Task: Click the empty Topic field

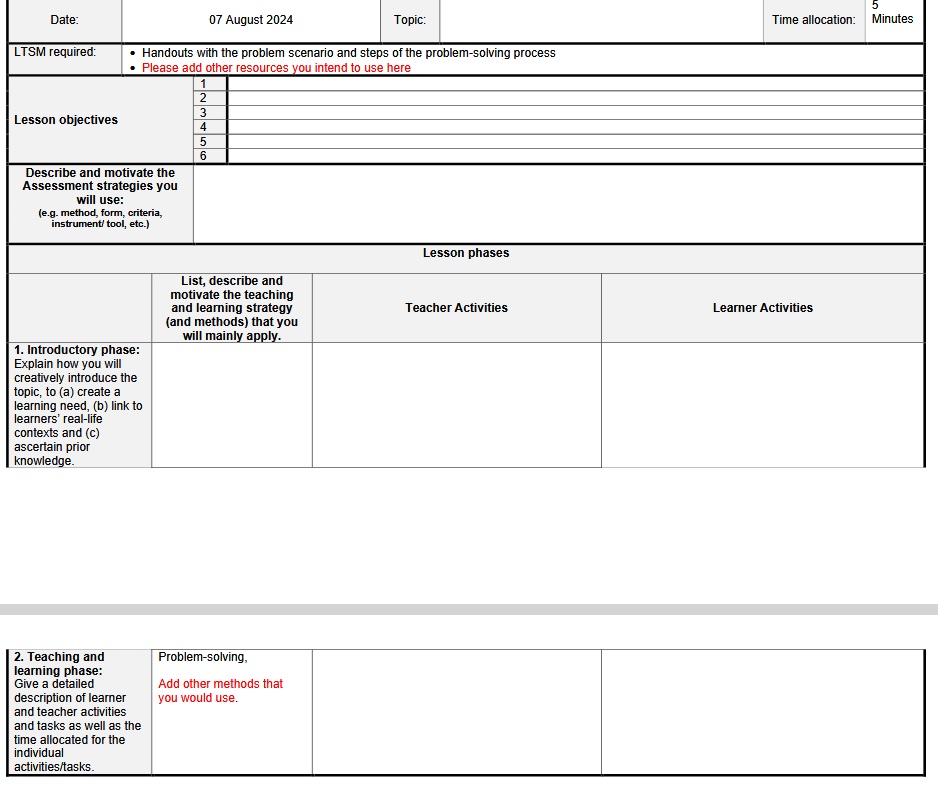Action: tap(600, 20)
